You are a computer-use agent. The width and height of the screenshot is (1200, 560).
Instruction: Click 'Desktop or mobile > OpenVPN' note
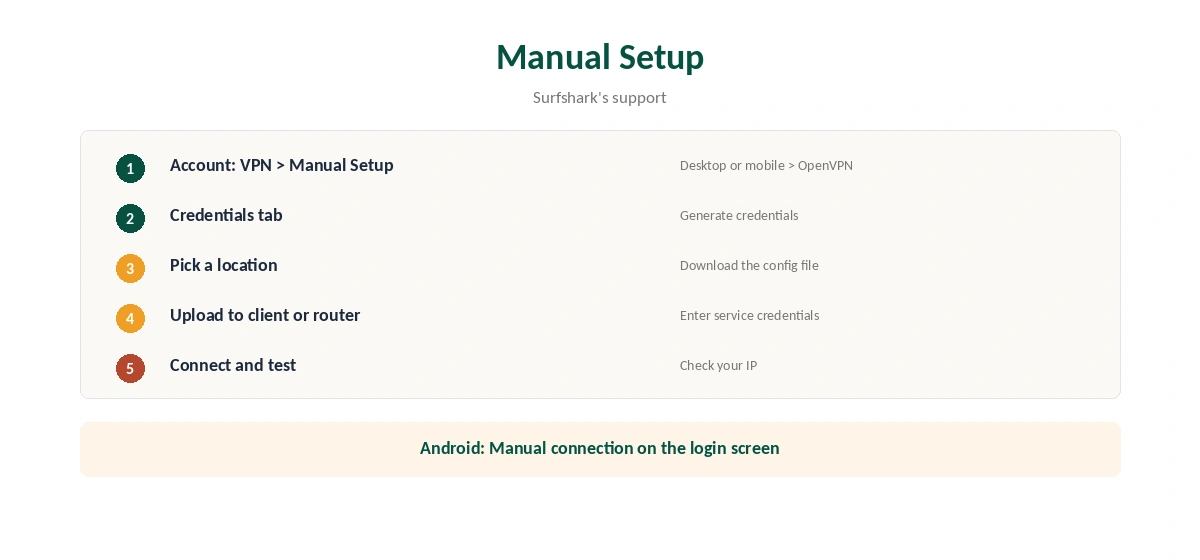[766, 165]
